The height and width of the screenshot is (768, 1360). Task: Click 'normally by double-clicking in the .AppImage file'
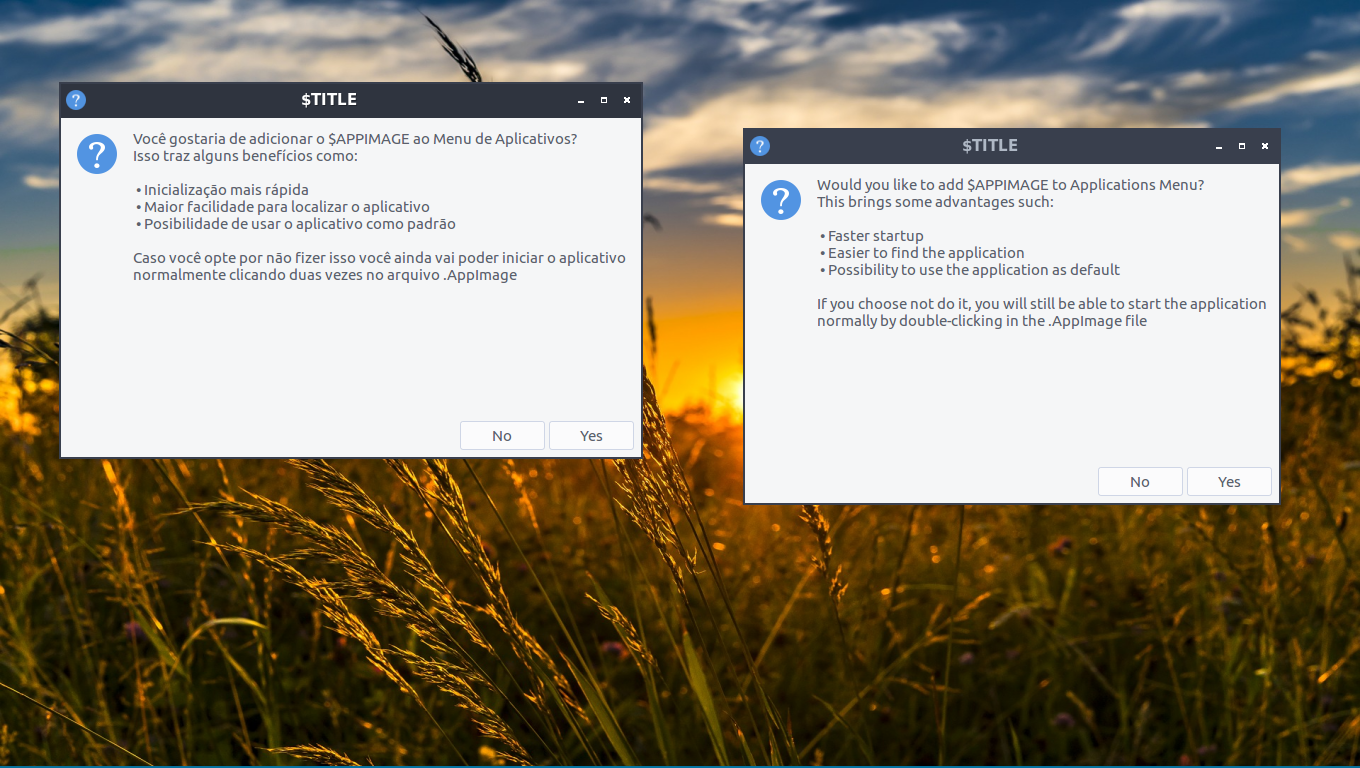tap(982, 321)
